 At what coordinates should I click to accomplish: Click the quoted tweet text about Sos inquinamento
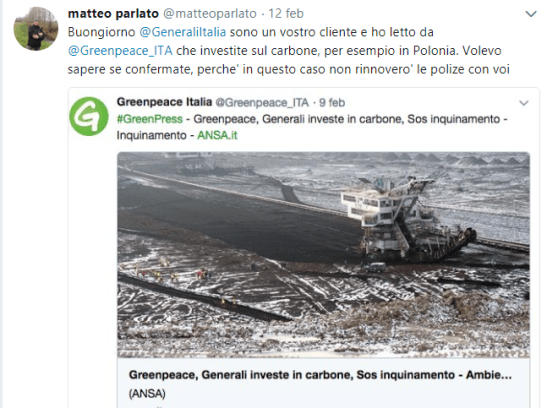tap(312, 127)
